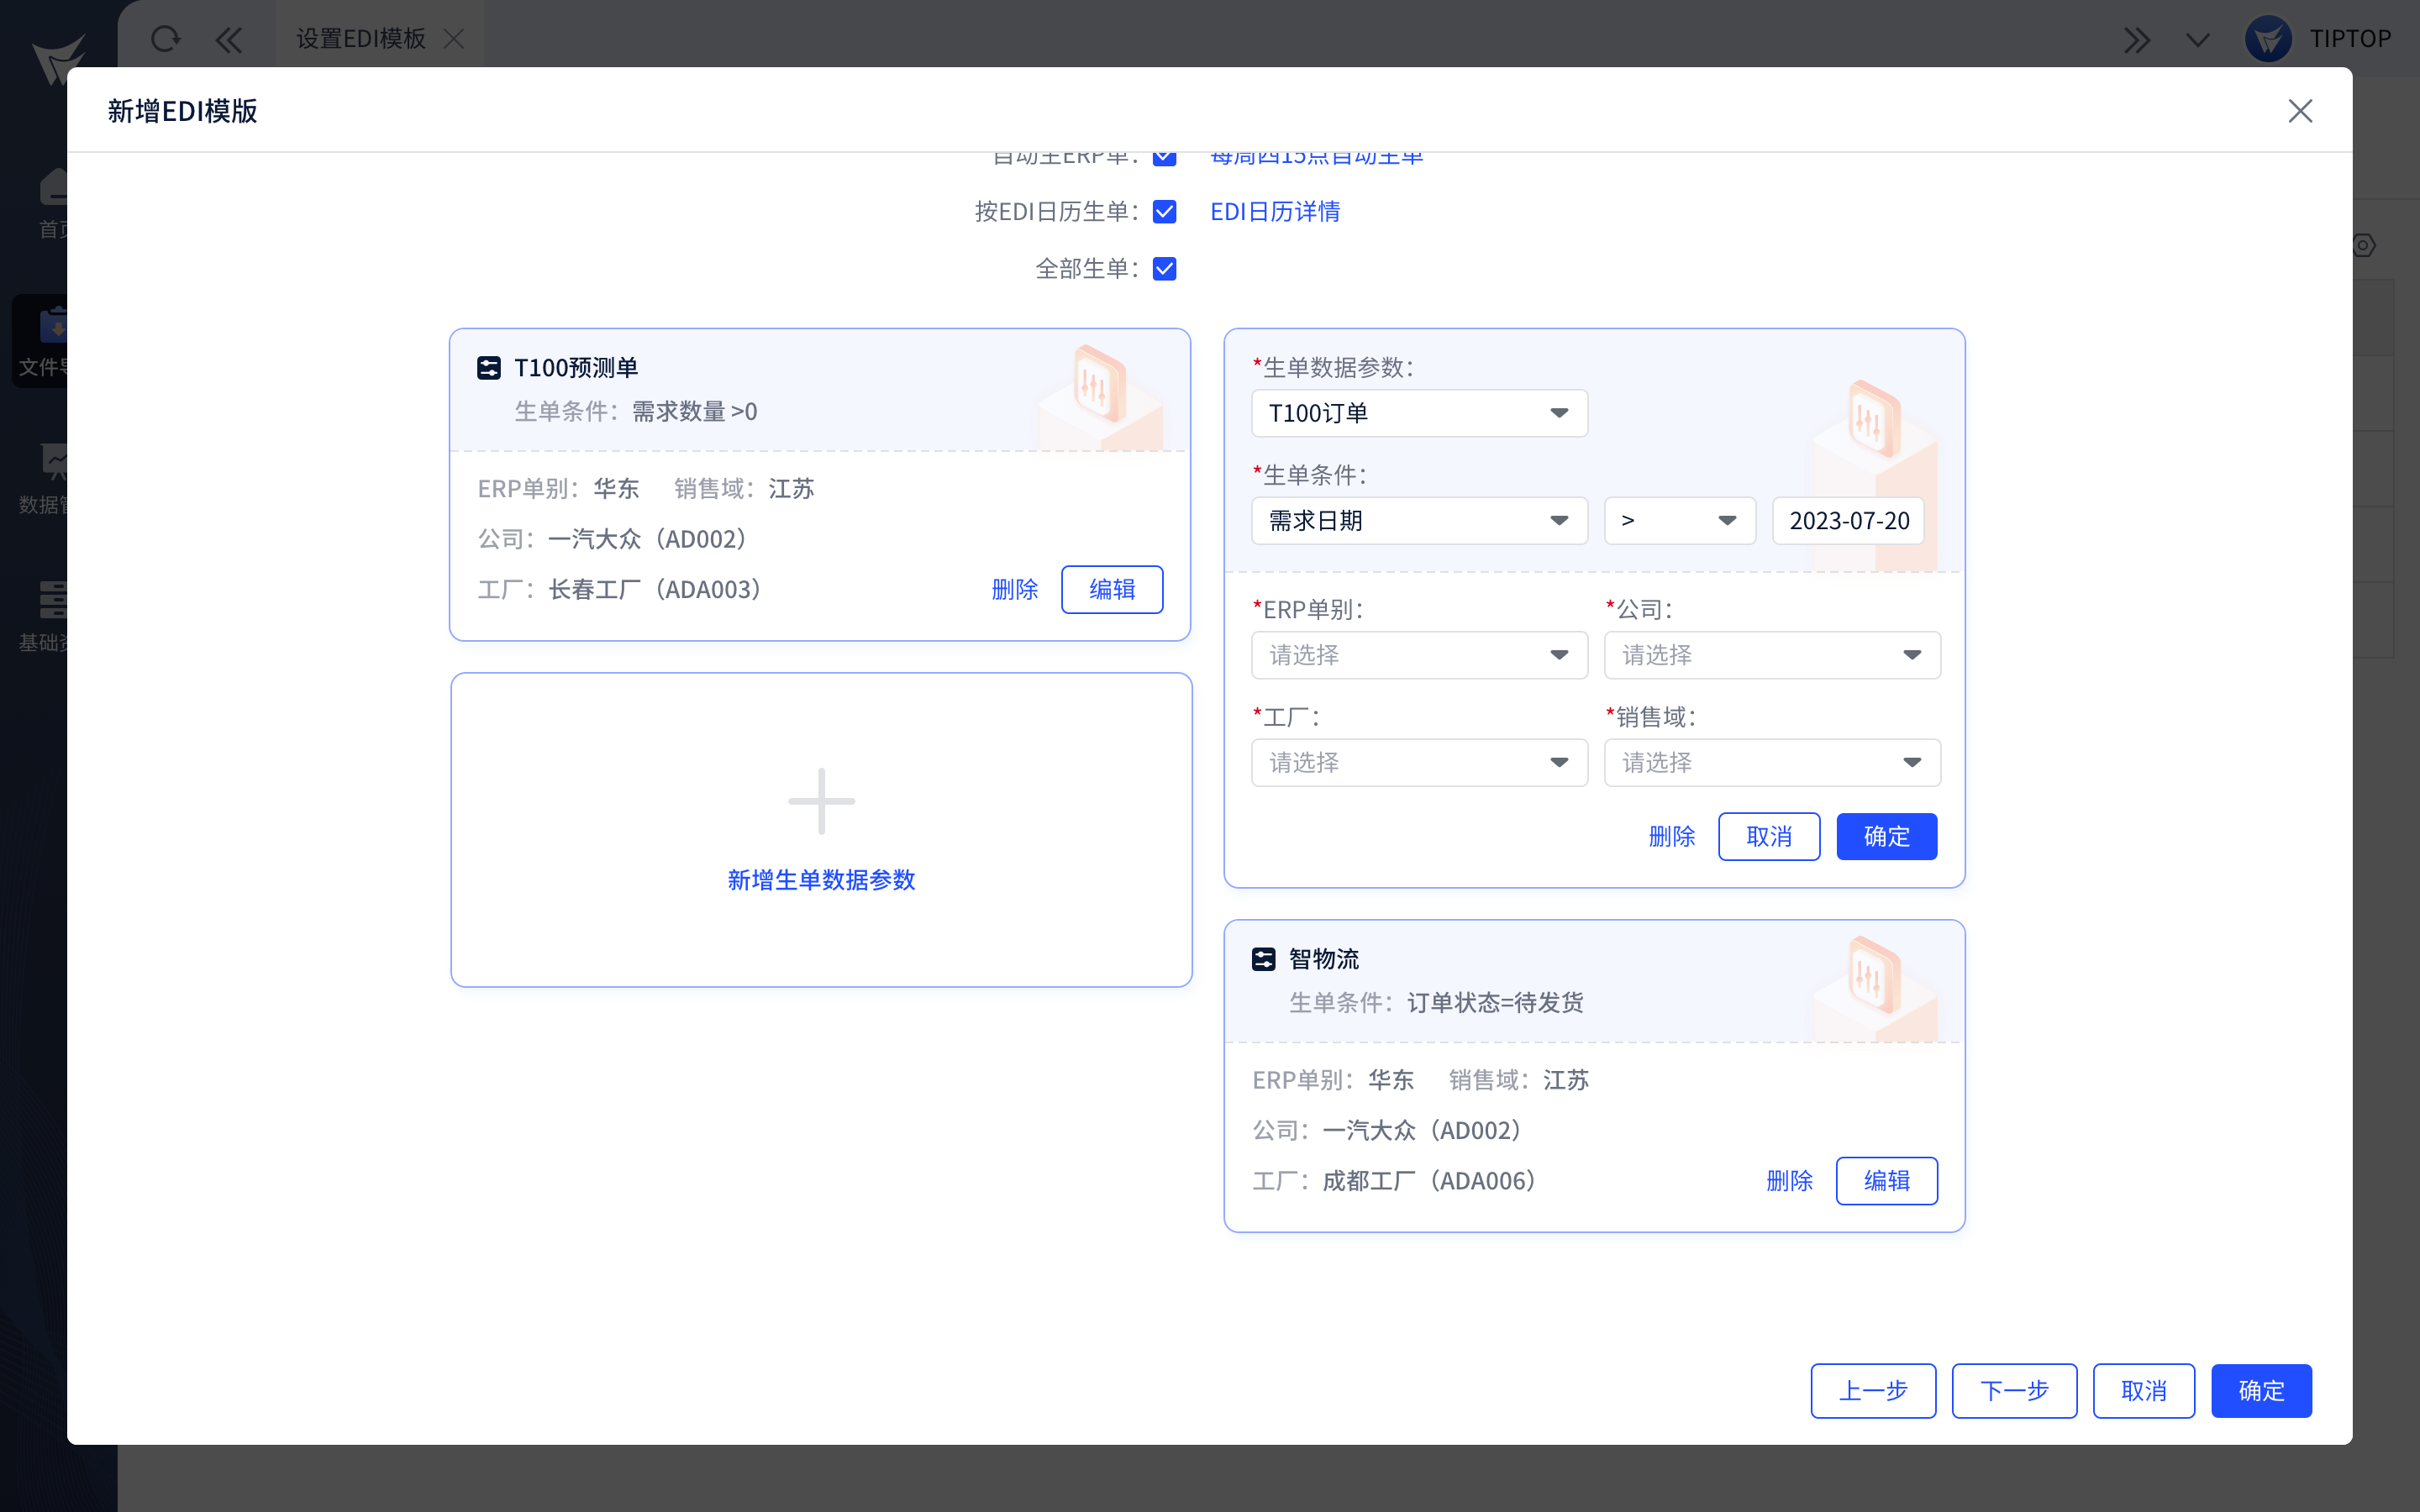Image resolution: width=2420 pixels, height=1512 pixels.
Task: Click the double right arrow tab-scroll icon
Action: point(2136,39)
